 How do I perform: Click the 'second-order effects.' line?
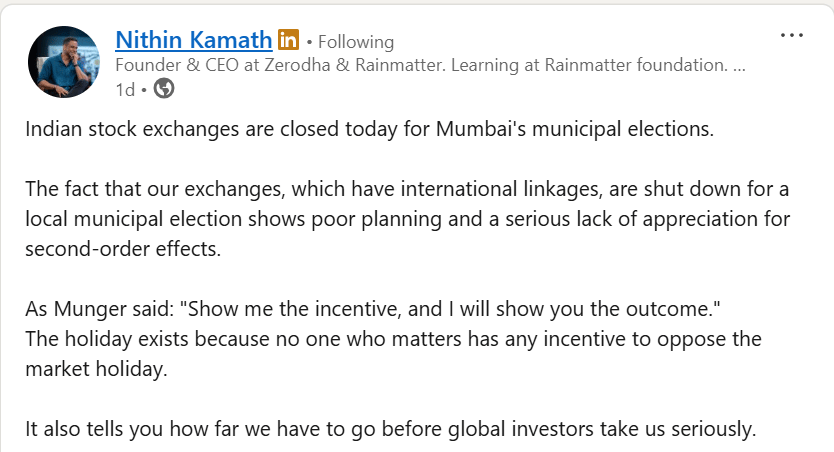[122, 249]
